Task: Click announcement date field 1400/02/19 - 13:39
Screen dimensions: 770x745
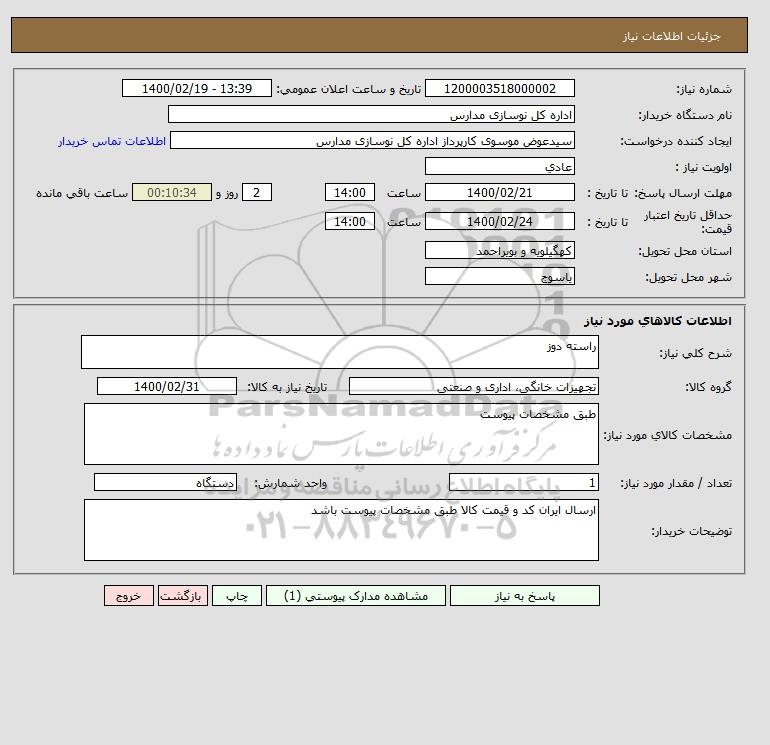Action: click(196, 88)
